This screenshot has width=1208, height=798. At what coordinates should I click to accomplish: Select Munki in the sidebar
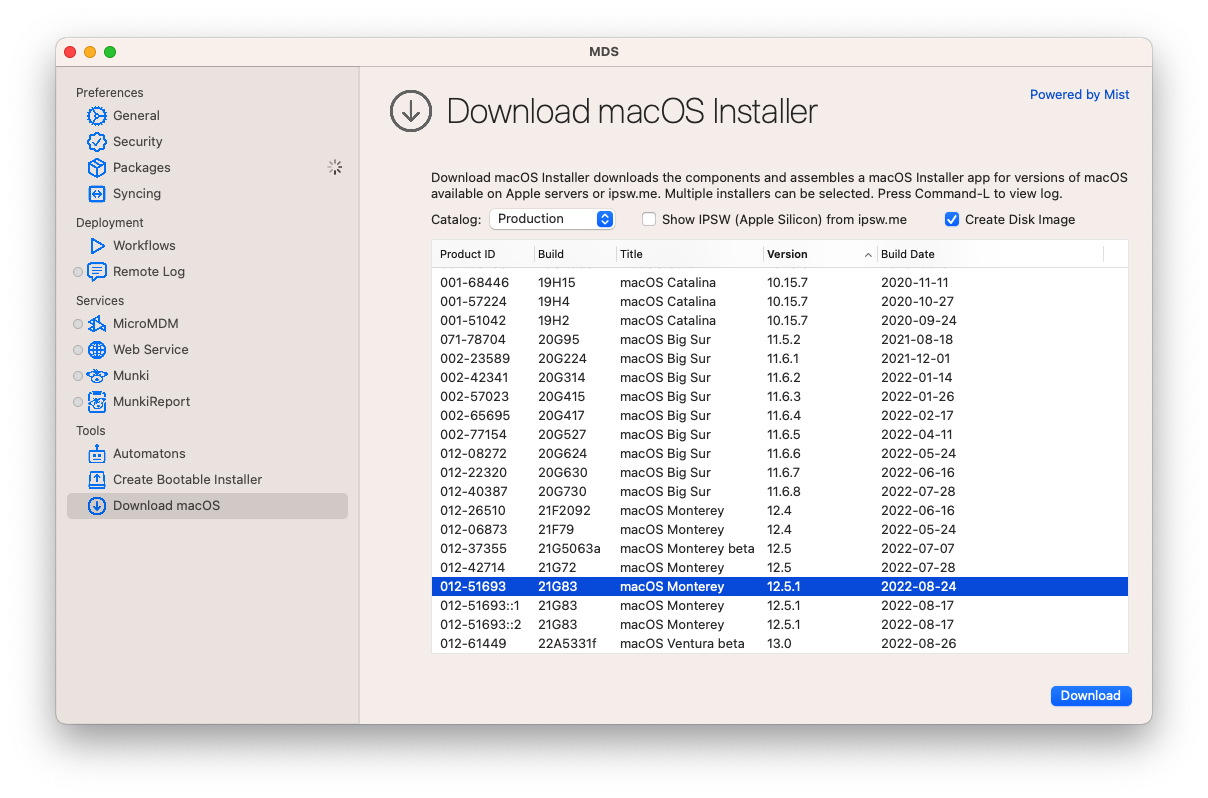click(207, 376)
